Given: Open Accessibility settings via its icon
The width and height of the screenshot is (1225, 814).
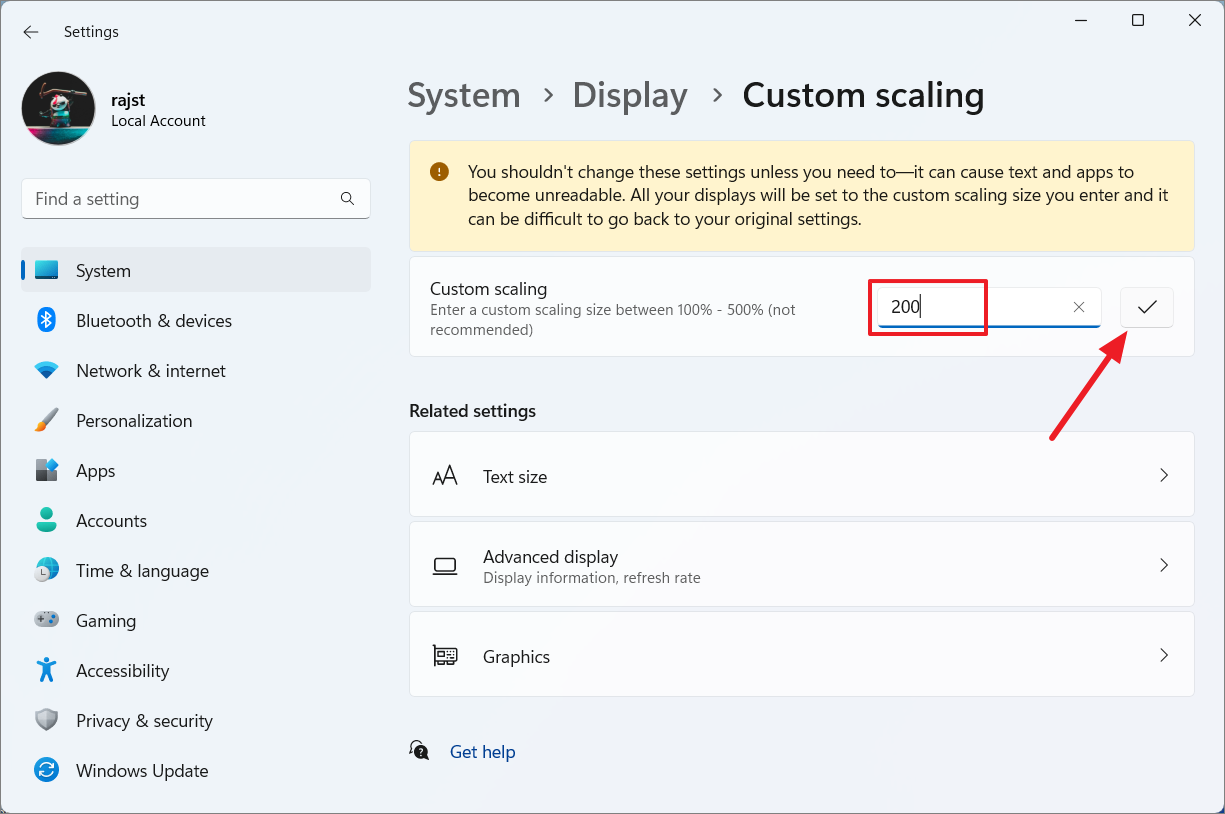Looking at the screenshot, I should click(47, 670).
